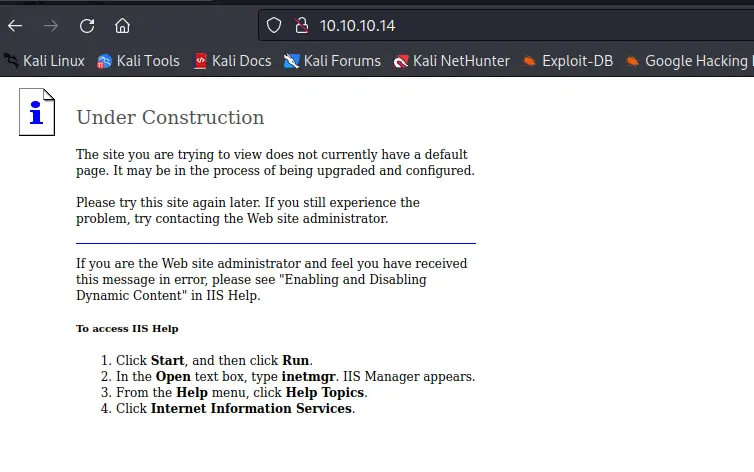The width and height of the screenshot is (754, 472).
Task: Open the browser home page icon
Action: (123, 25)
